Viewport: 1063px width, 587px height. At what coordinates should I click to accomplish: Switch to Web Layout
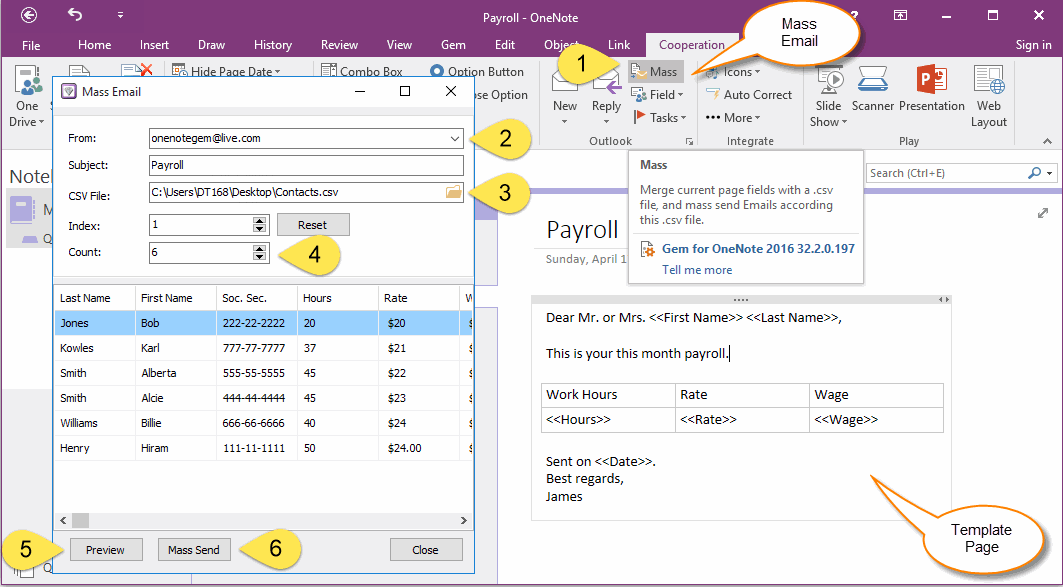988,97
